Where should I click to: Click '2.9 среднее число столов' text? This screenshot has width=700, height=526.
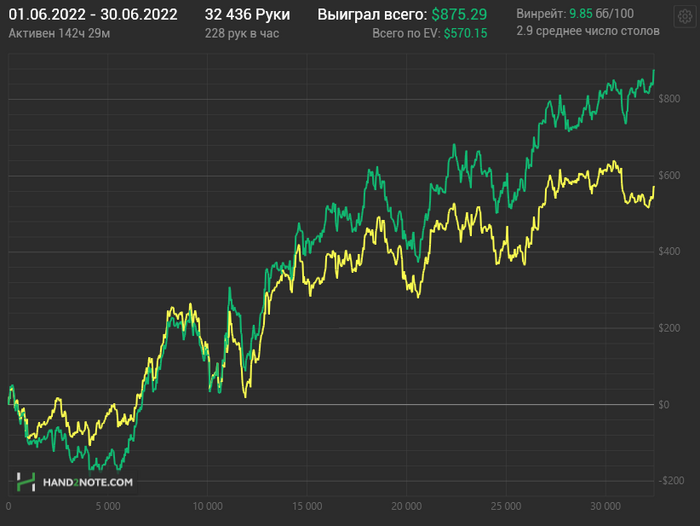click(x=588, y=31)
